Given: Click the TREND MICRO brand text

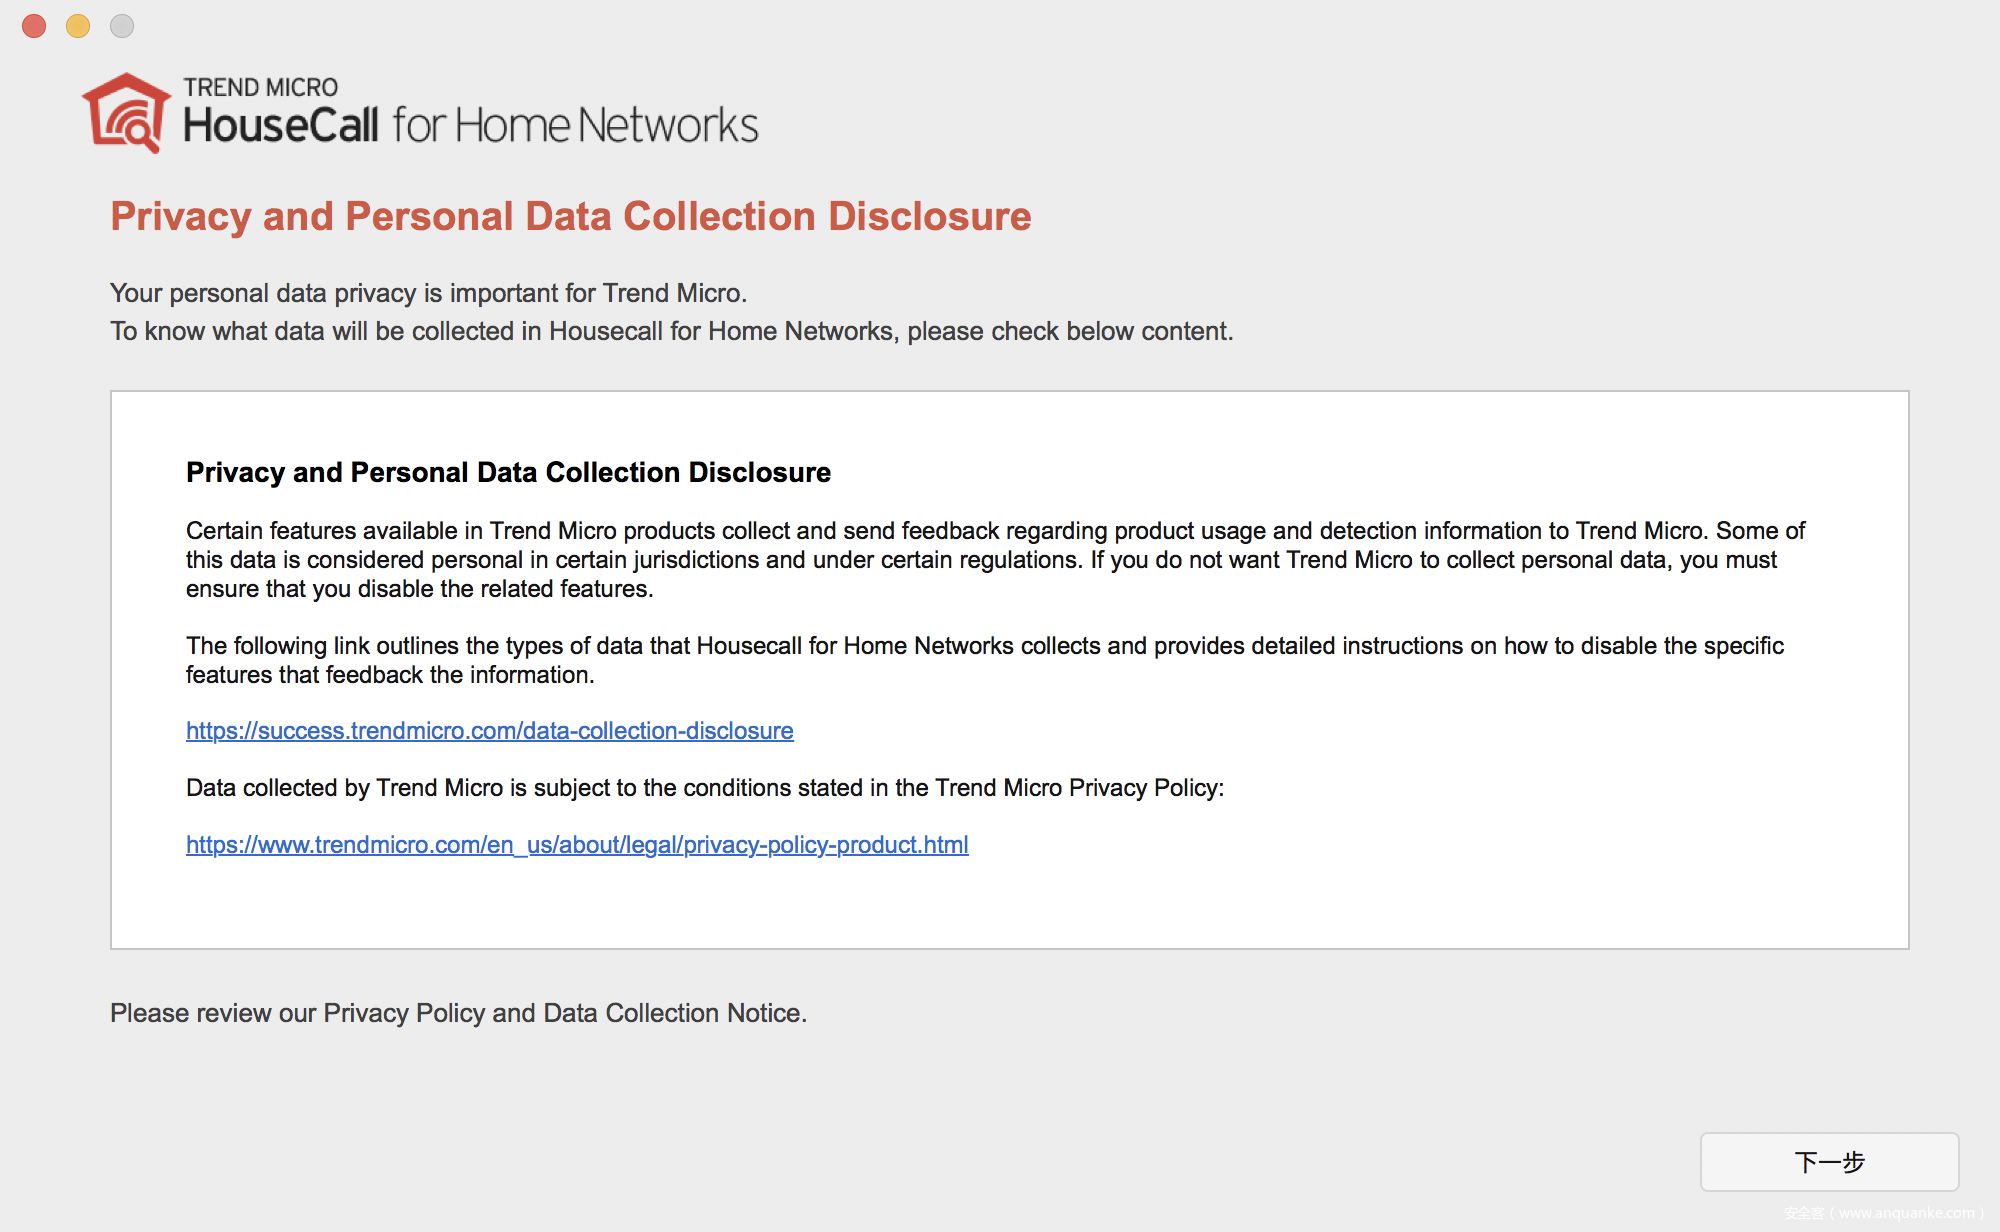Looking at the screenshot, I should coord(260,87).
